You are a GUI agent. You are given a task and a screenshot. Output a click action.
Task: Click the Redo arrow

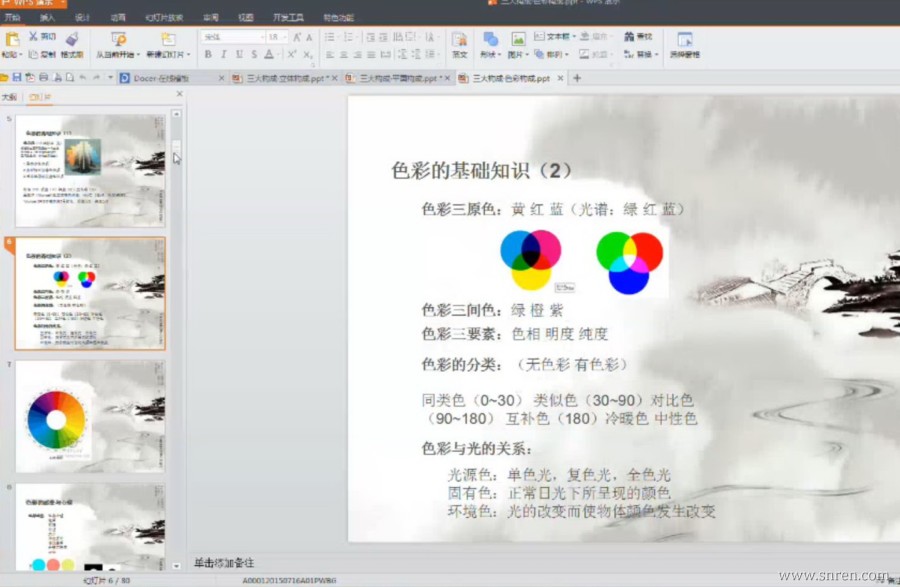96,77
